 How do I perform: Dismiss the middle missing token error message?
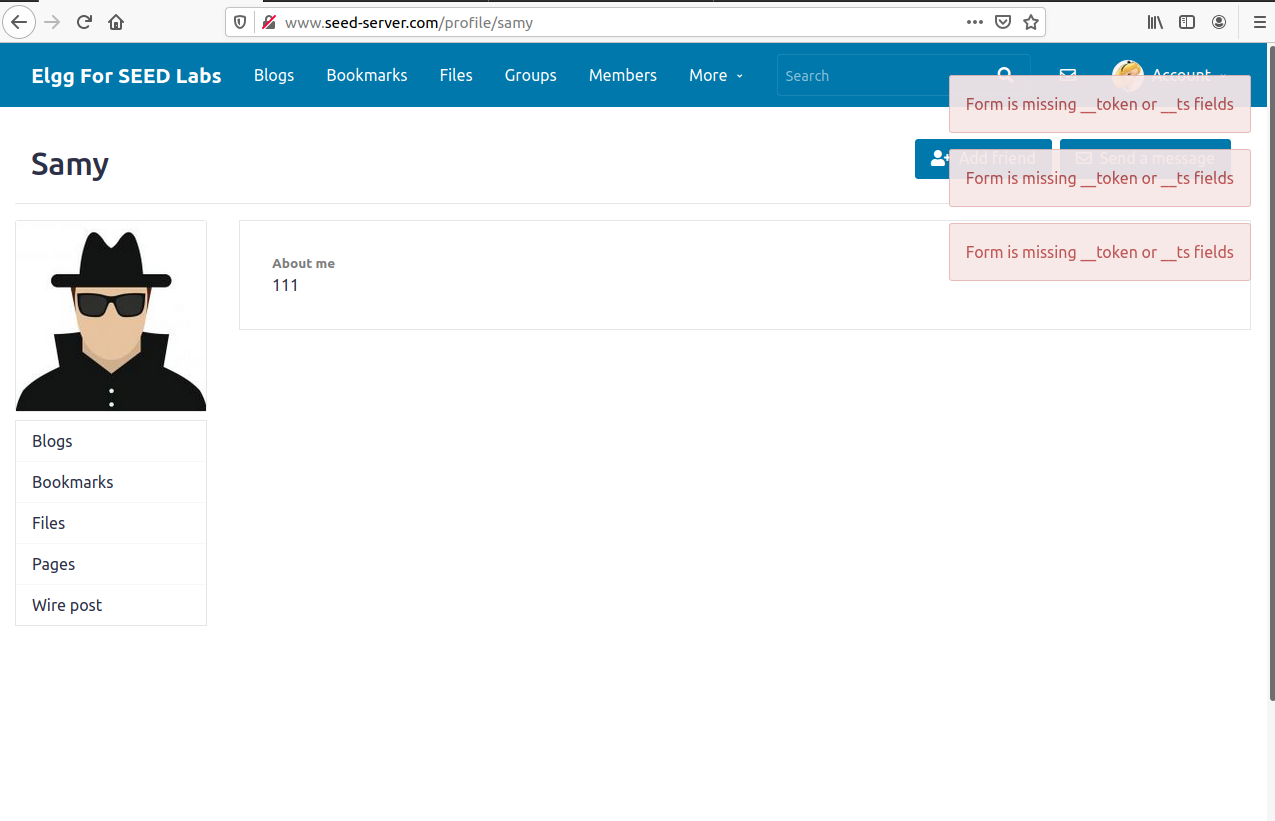[1100, 178]
